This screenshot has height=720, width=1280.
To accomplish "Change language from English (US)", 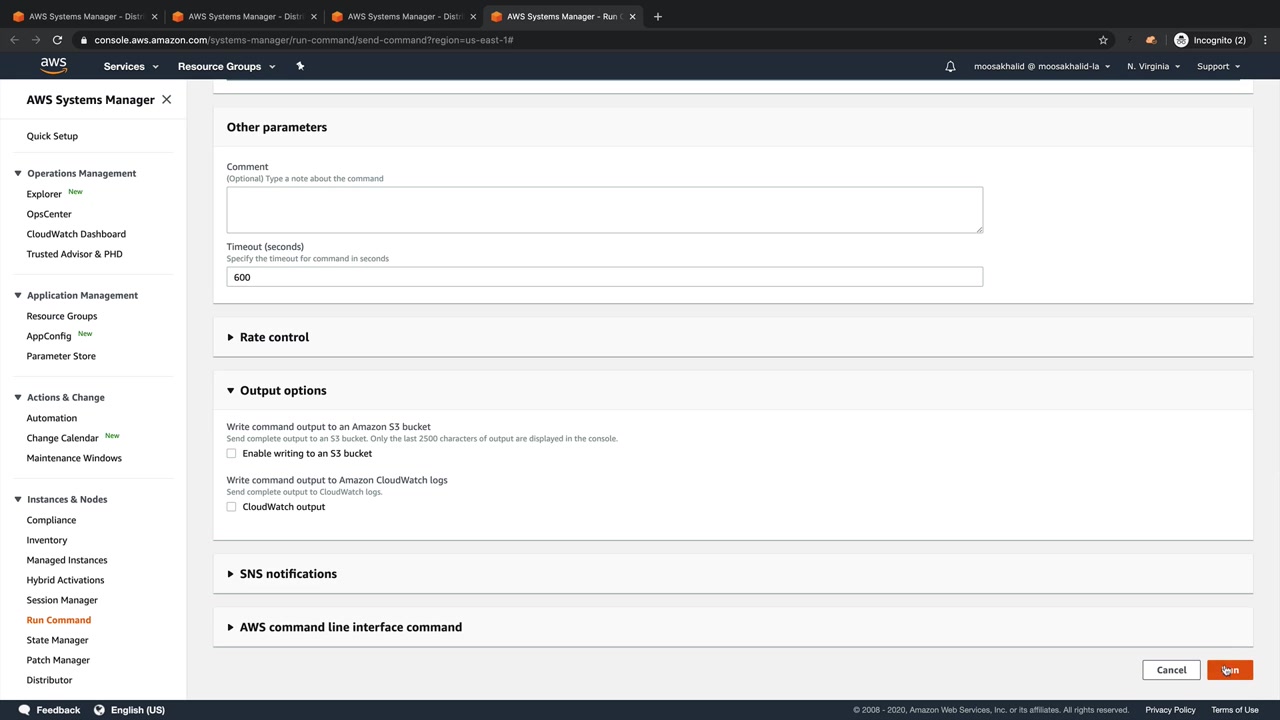I will pos(138,710).
